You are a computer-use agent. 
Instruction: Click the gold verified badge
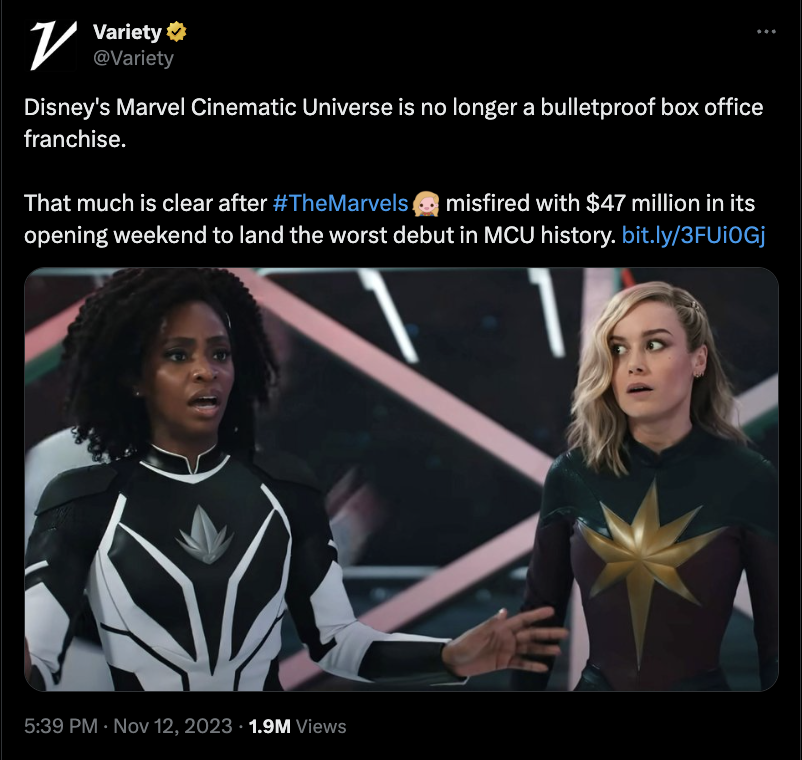[x=176, y=32]
